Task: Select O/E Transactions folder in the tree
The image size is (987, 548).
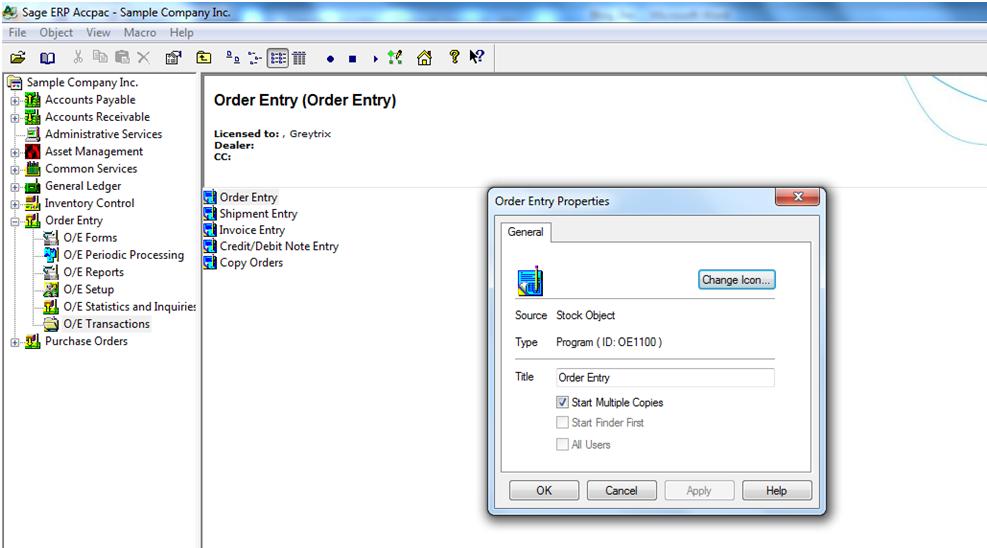Action: coord(106,324)
